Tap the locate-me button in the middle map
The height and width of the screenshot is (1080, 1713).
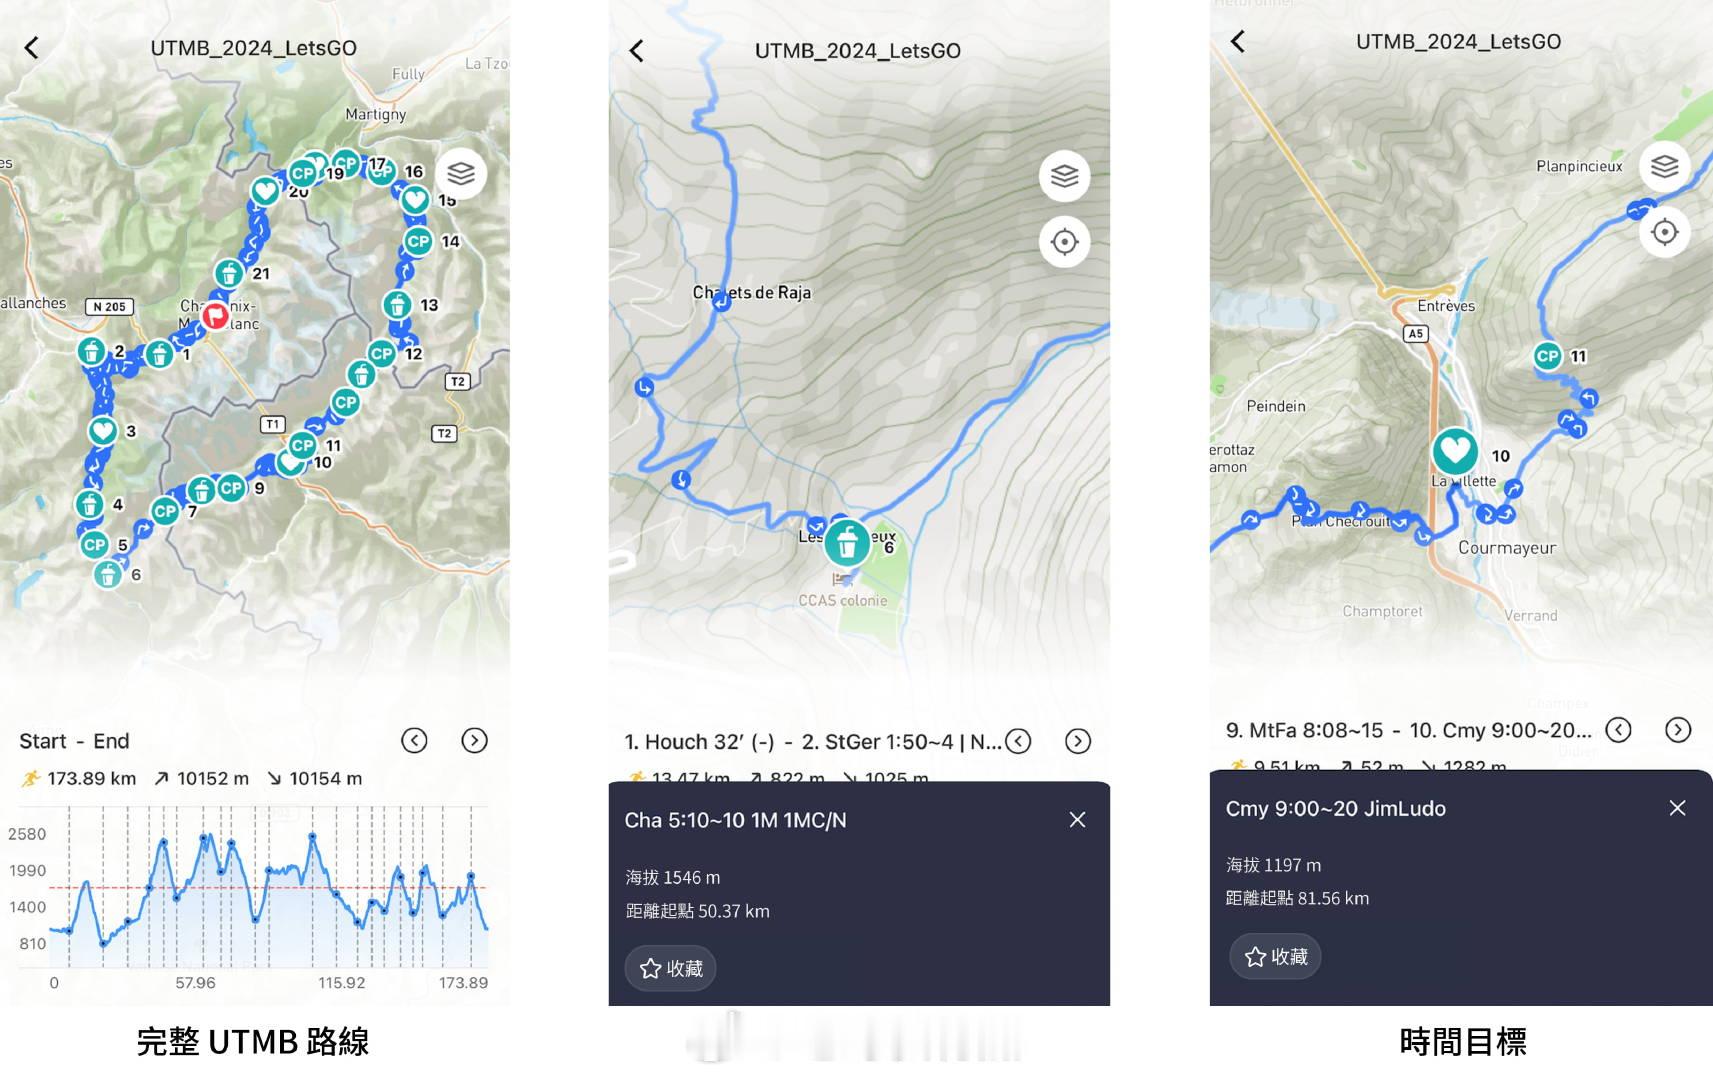1064,242
